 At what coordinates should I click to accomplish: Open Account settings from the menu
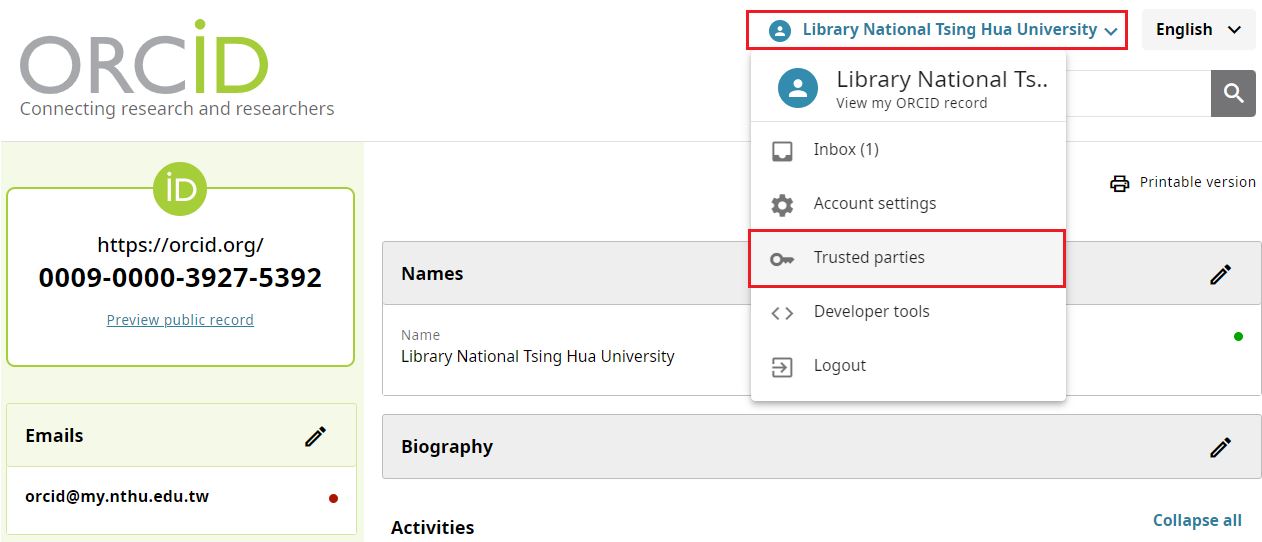point(874,204)
